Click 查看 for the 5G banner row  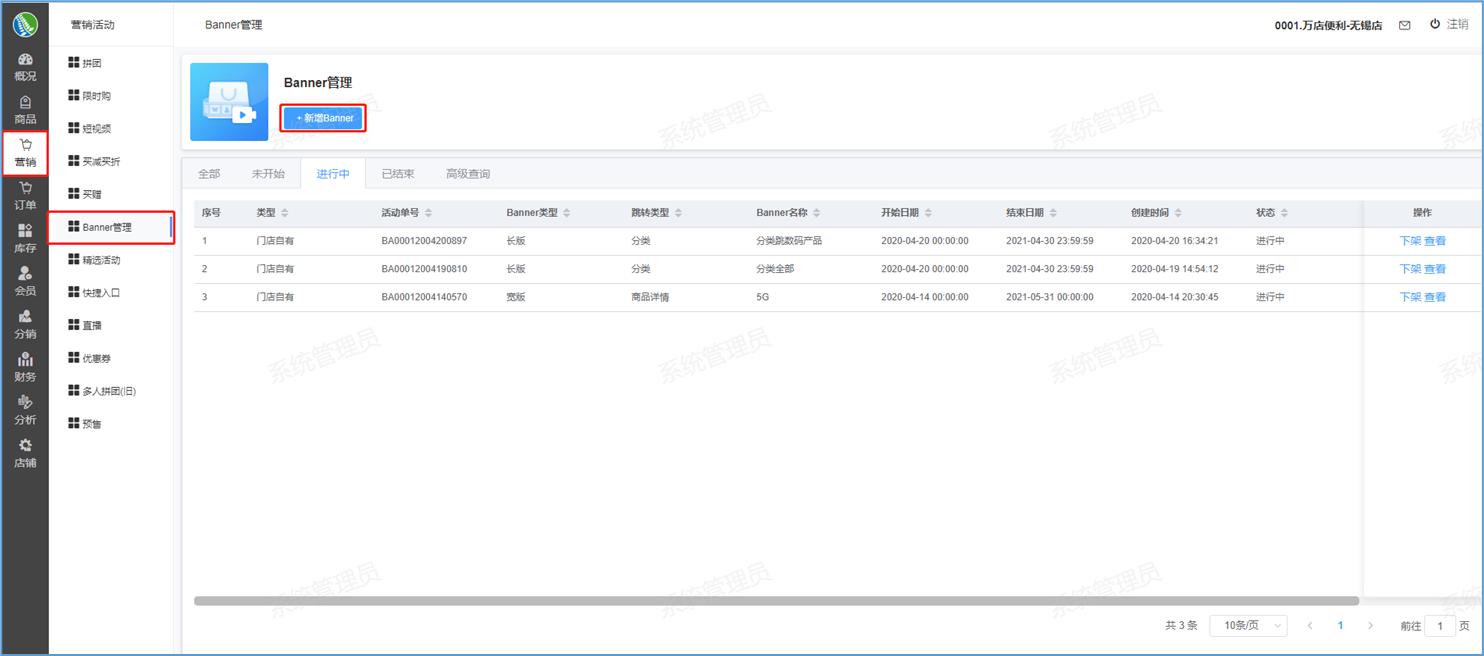(x=1435, y=297)
